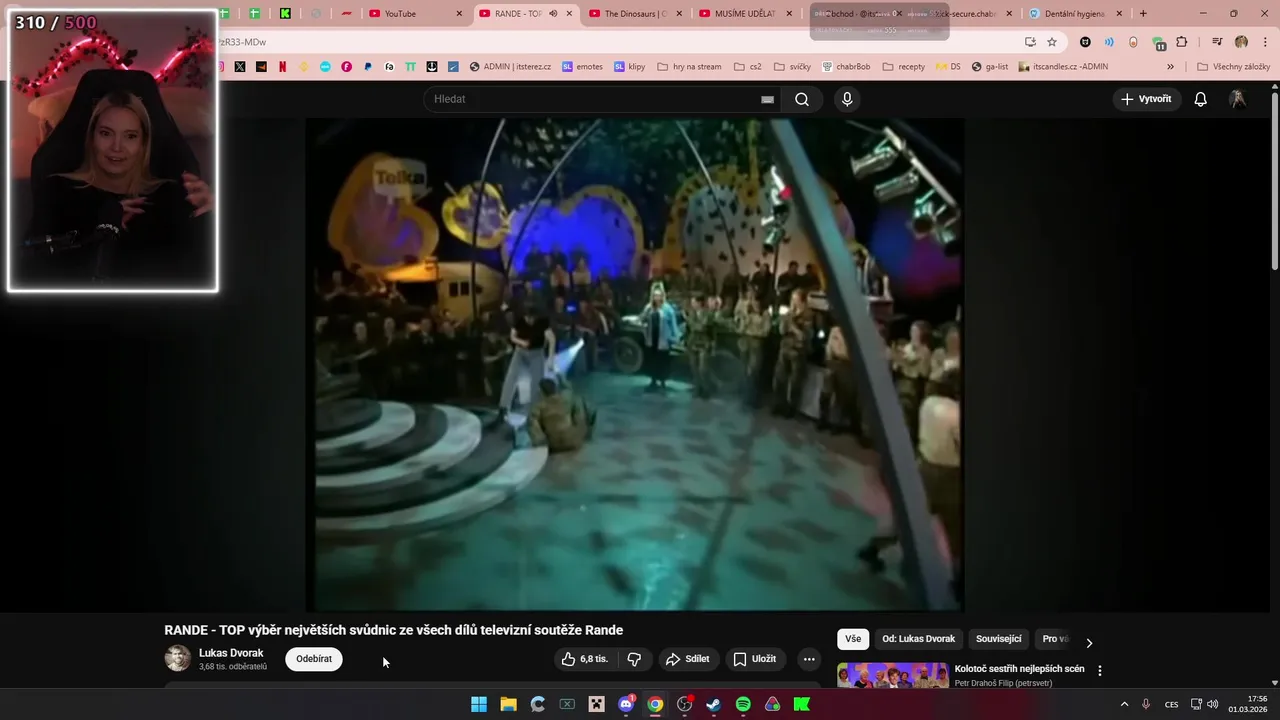This screenshot has height=720, width=1280.
Task: Open YouTube notifications bell
Action: pos(1201,99)
